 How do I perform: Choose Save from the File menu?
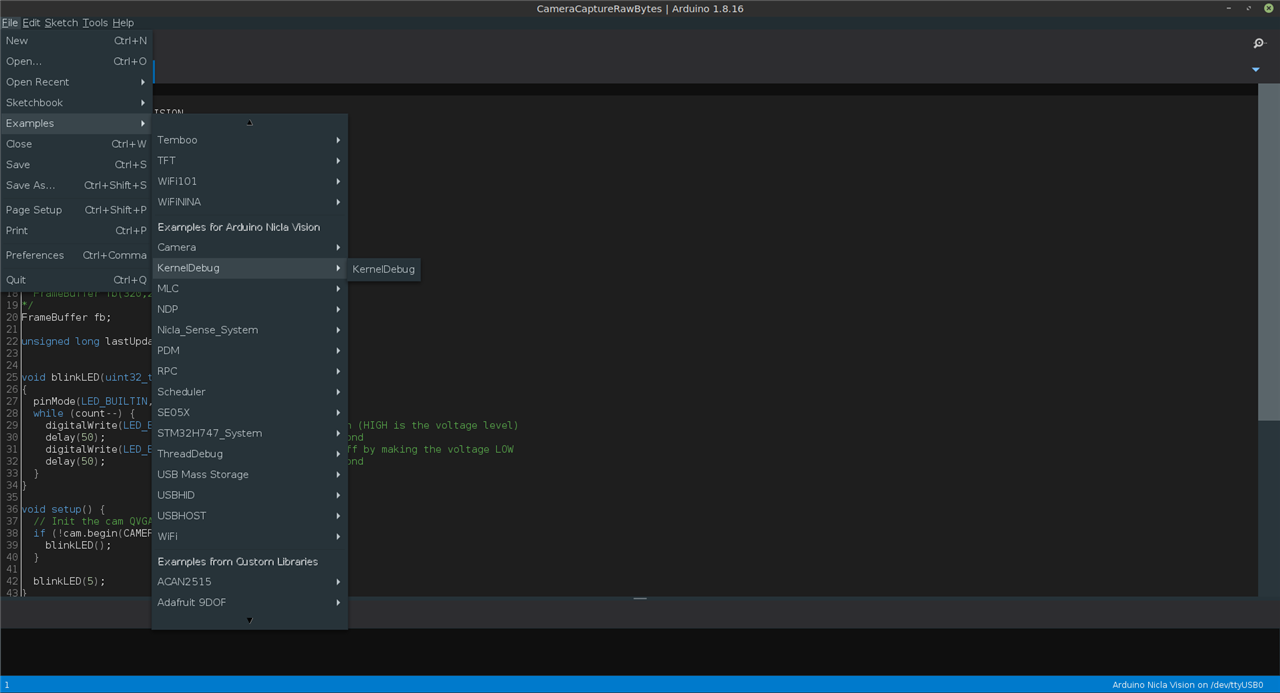tap(76, 164)
